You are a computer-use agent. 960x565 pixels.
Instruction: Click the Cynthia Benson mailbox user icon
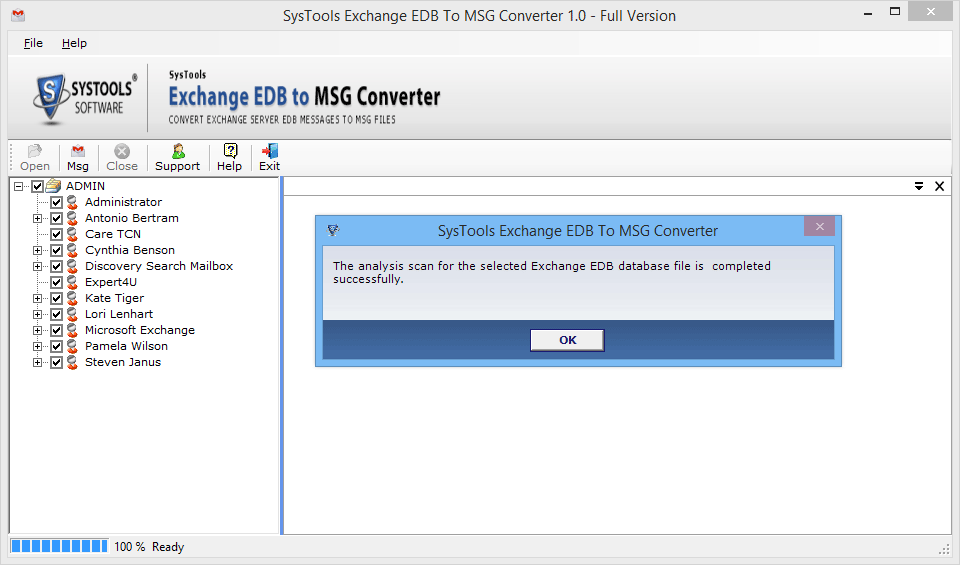coord(72,250)
